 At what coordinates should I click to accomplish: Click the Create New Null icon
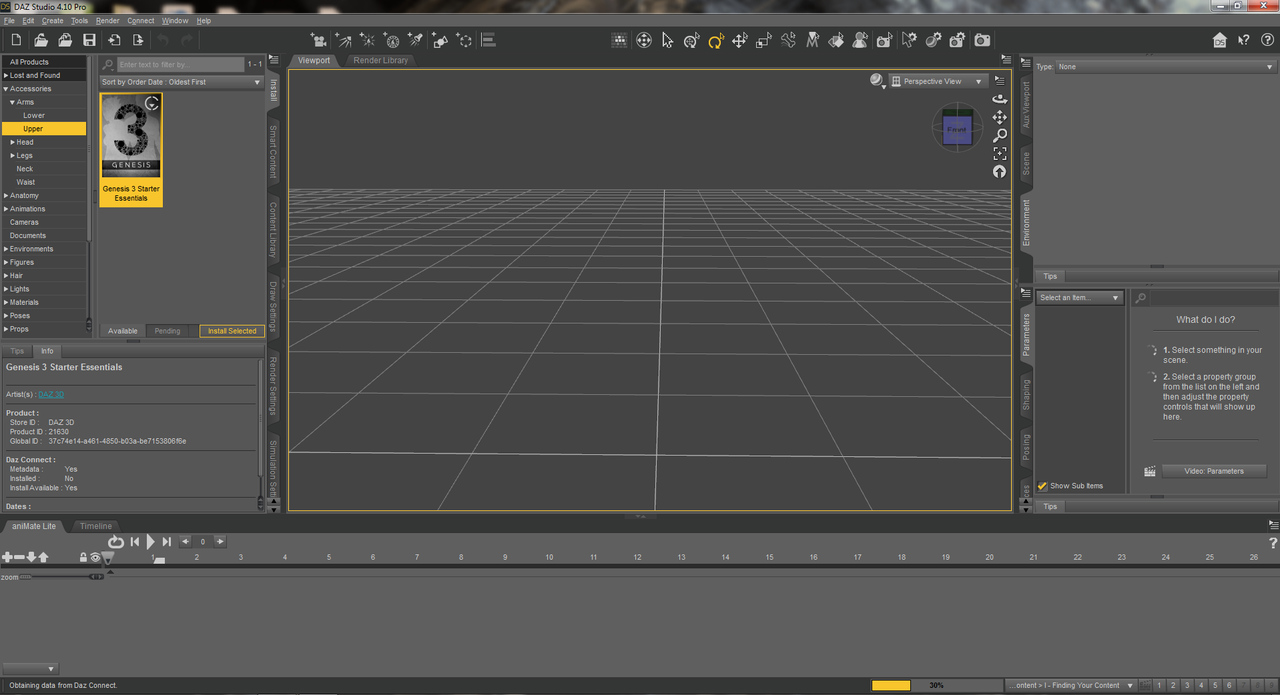[464, 40]
